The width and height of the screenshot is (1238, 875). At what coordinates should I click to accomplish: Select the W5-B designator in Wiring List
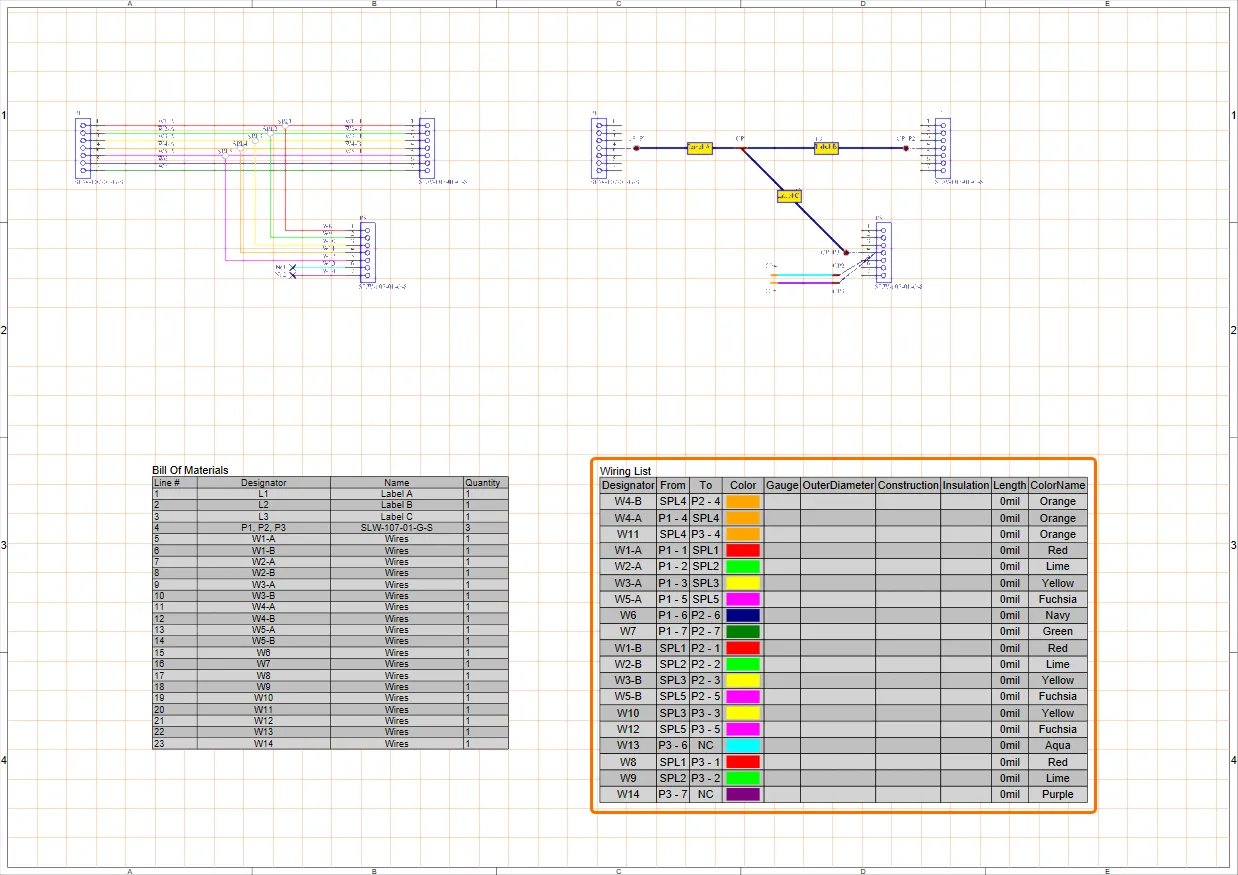[x=628, y=696]
